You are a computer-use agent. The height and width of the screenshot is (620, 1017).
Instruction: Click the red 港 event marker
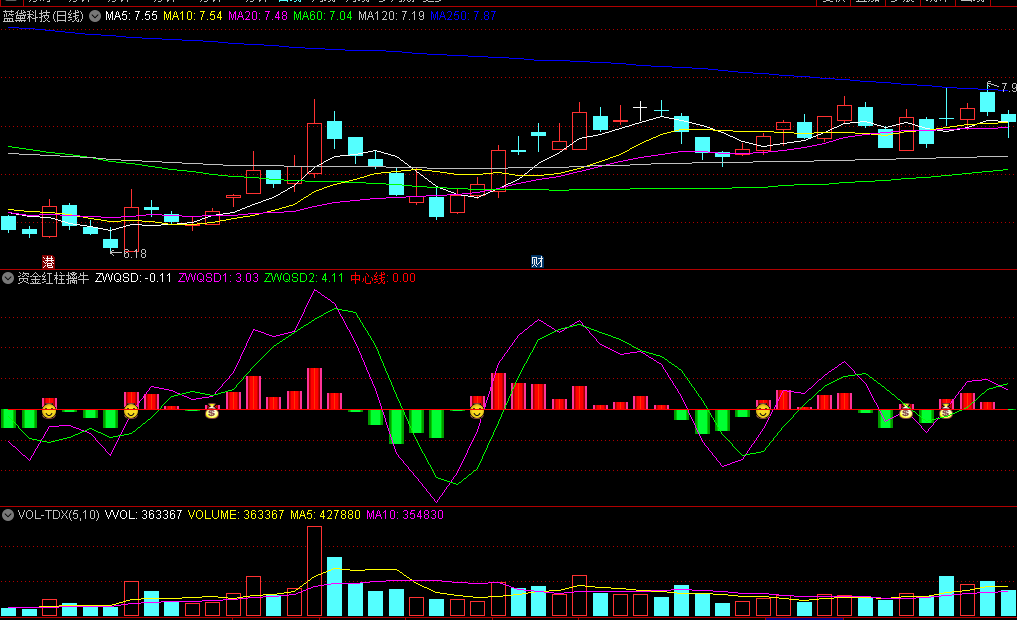[x=49, y=262]
